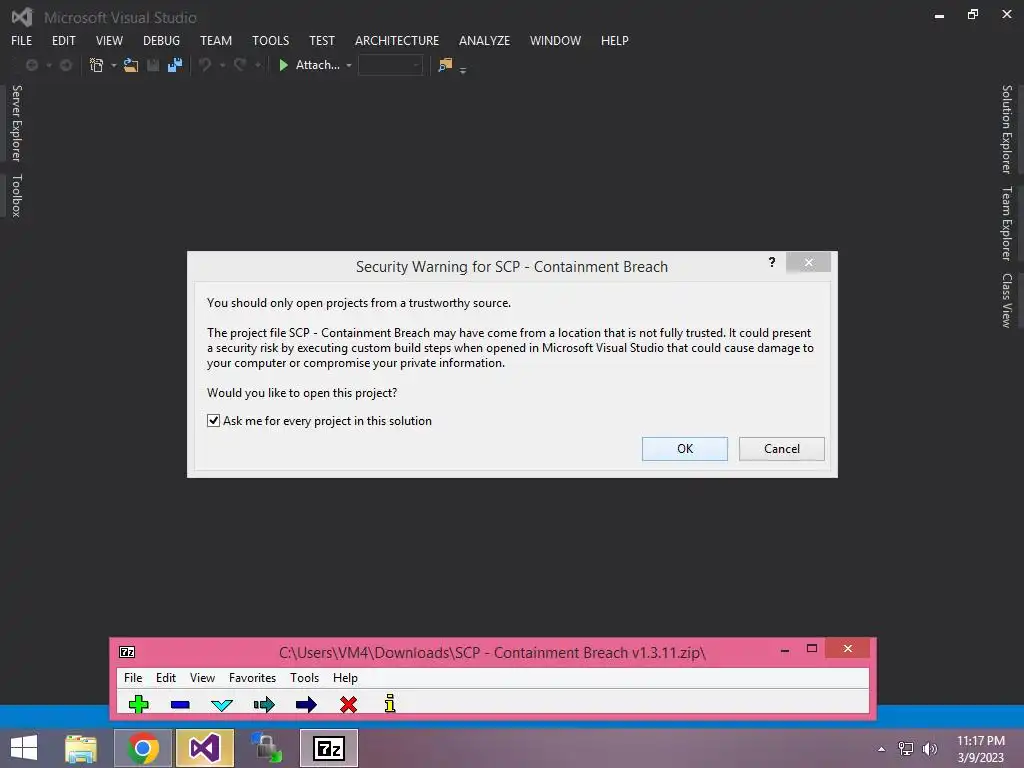1024x768 pixels.
Task: Open the New Project dropdown arrow
Action: point(114,65)
